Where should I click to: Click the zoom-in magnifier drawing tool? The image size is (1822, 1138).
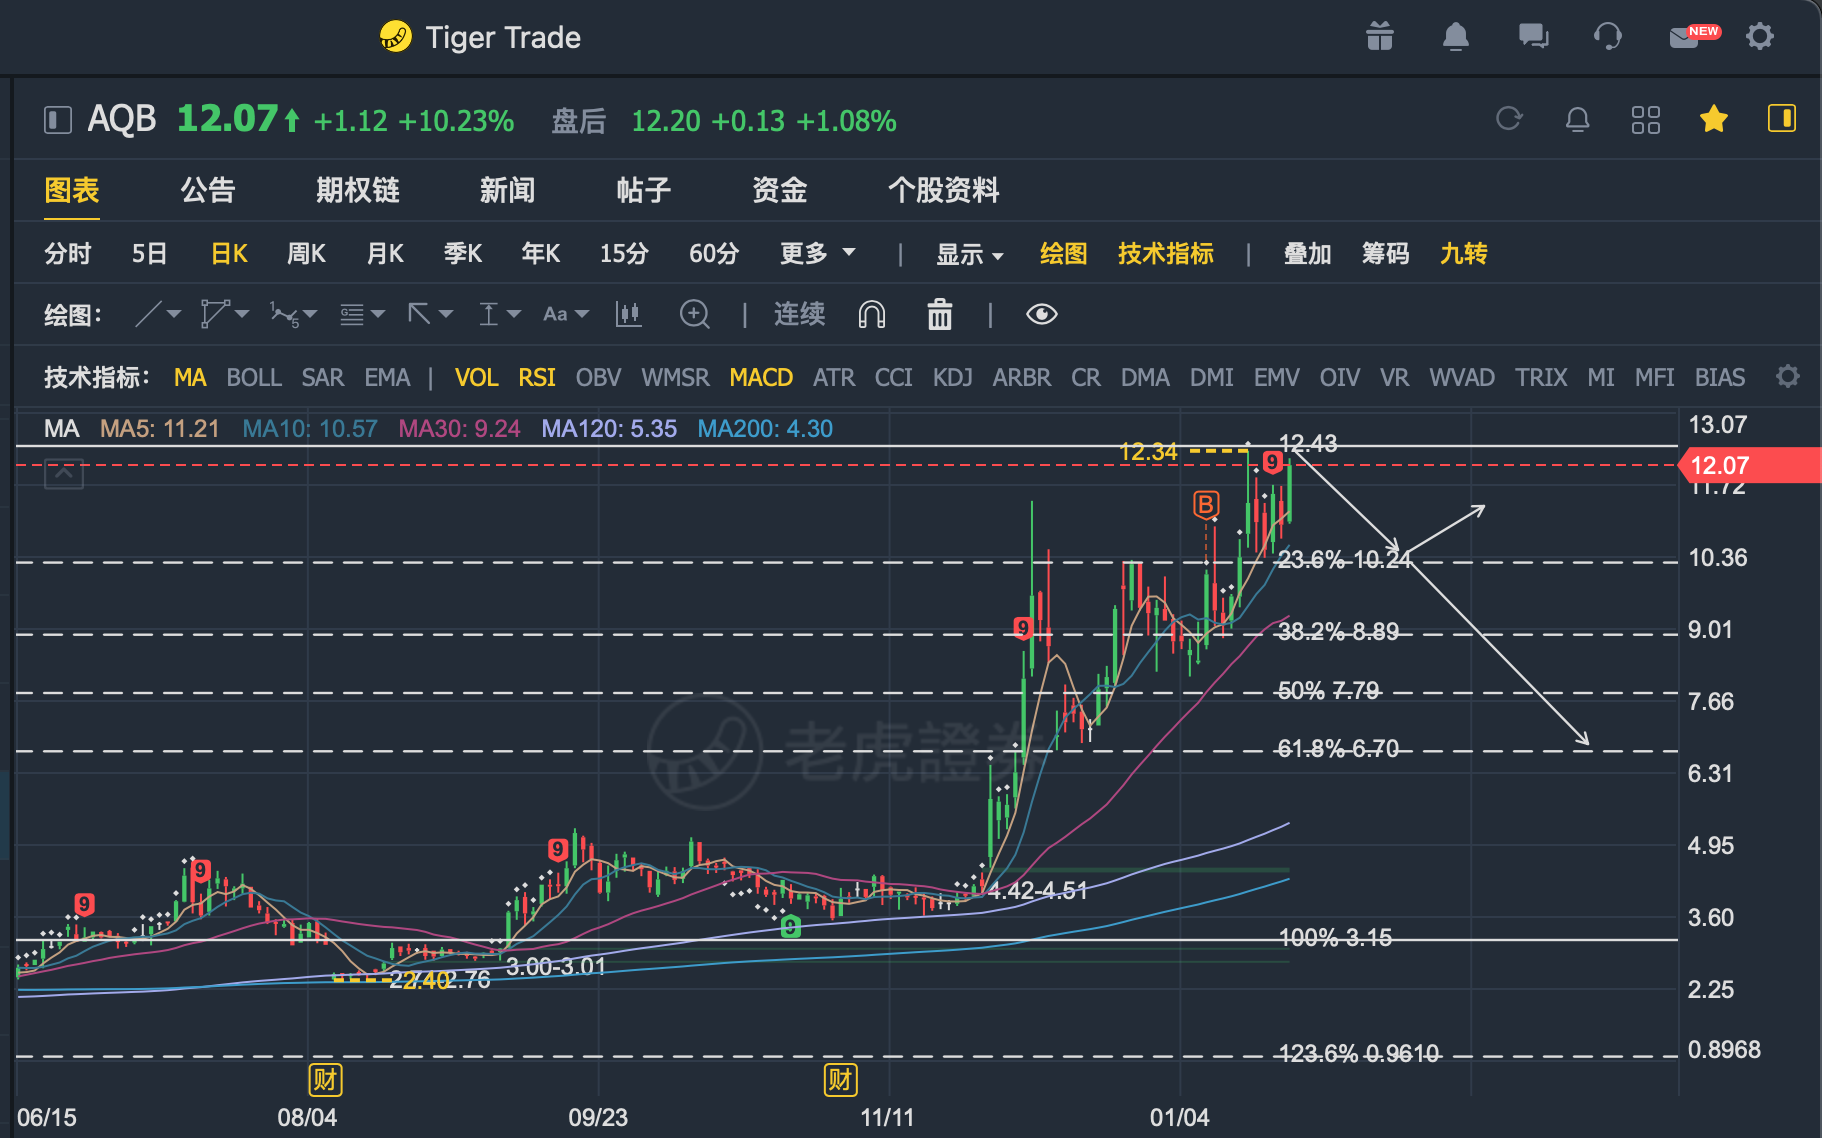click(x=694, y=315)
